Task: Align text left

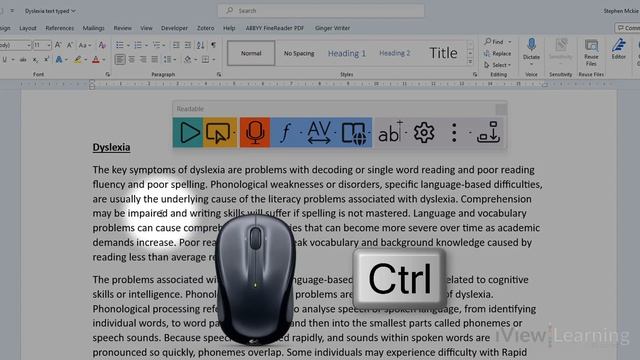Action: pos(120,60)
